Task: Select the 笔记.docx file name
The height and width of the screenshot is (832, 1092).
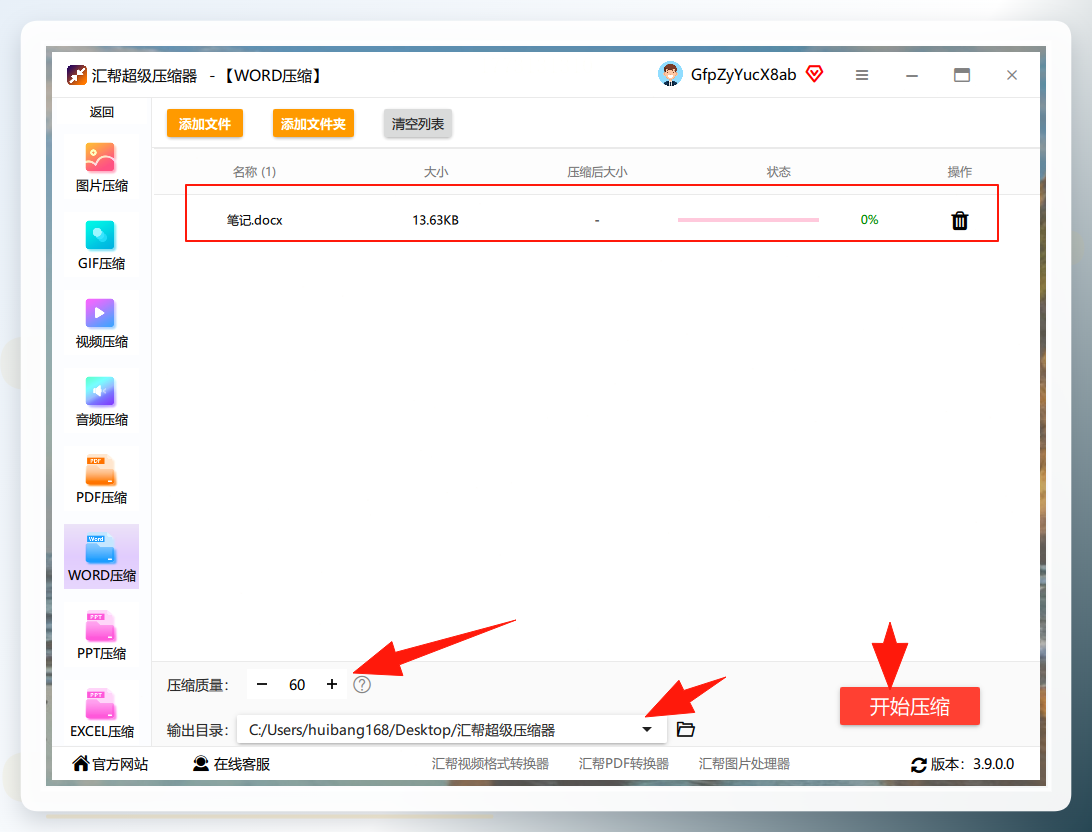Action: (x=254, y=220)
